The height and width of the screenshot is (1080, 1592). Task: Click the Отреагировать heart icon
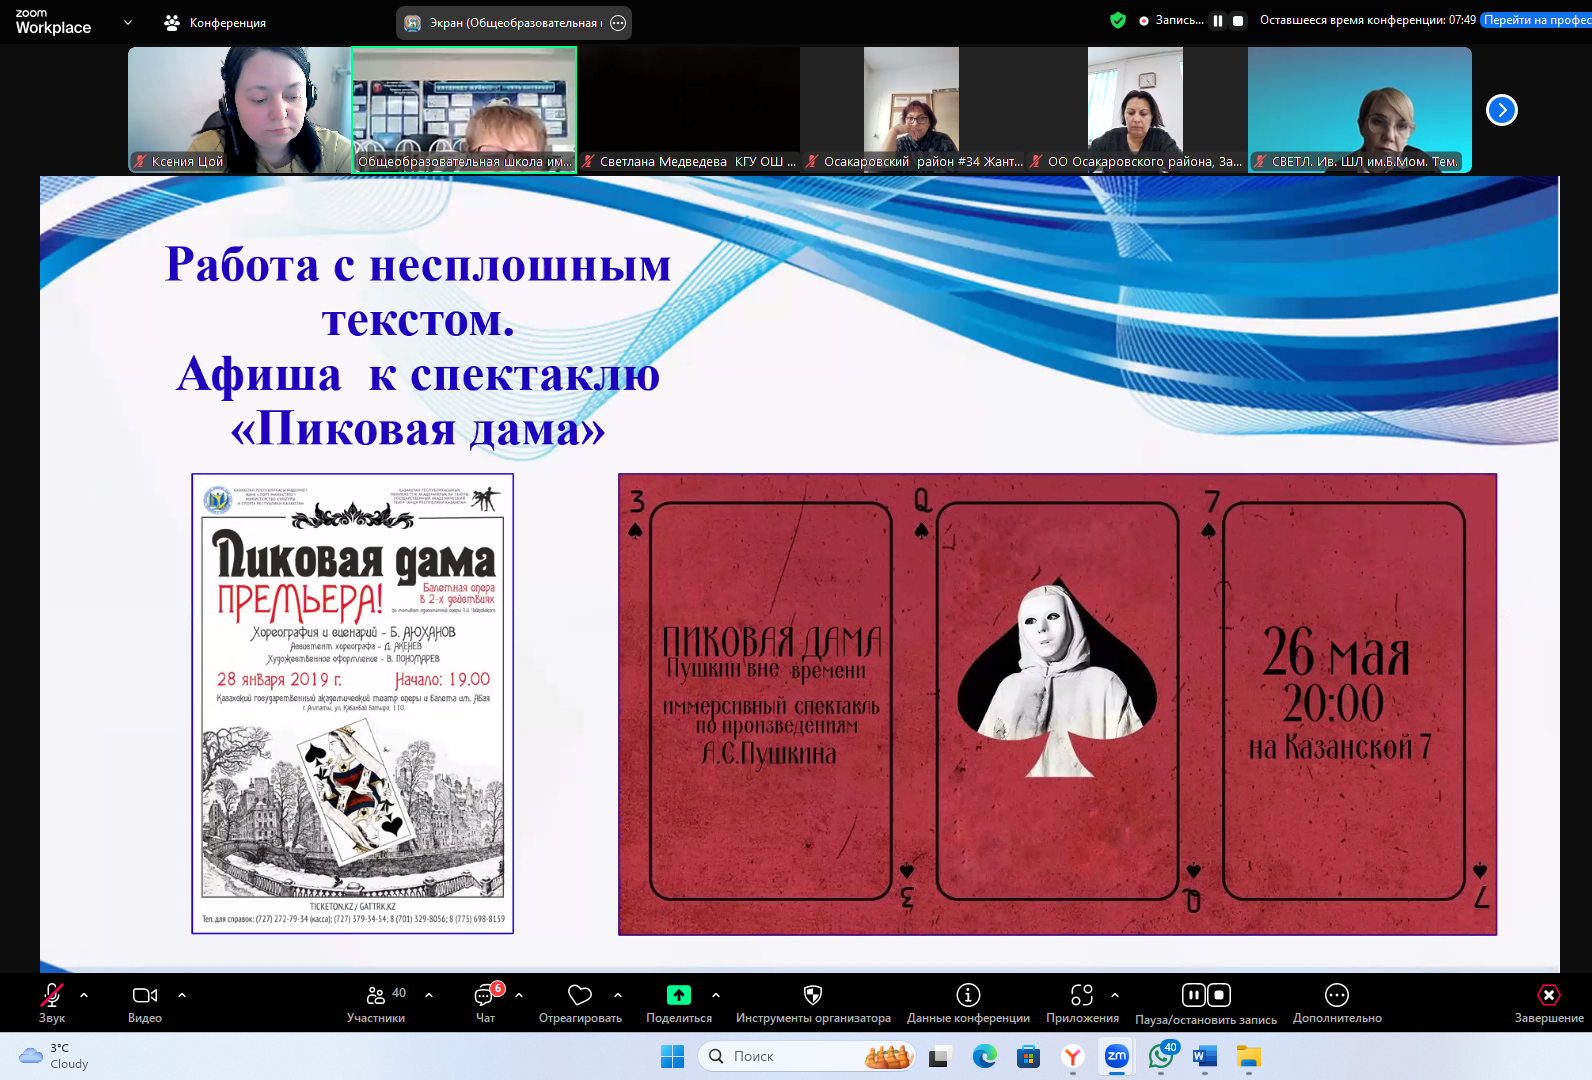pyautogui.click(x=580, y=996)
